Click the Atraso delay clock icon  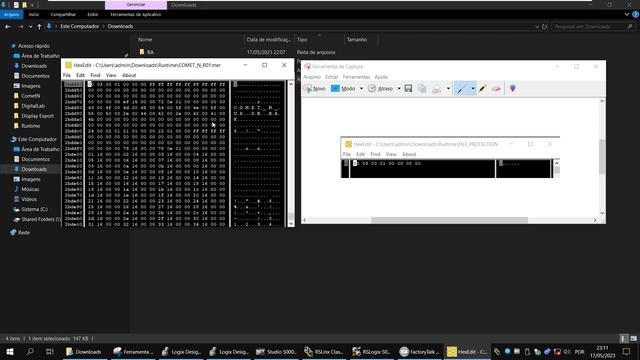coord(372,89)
